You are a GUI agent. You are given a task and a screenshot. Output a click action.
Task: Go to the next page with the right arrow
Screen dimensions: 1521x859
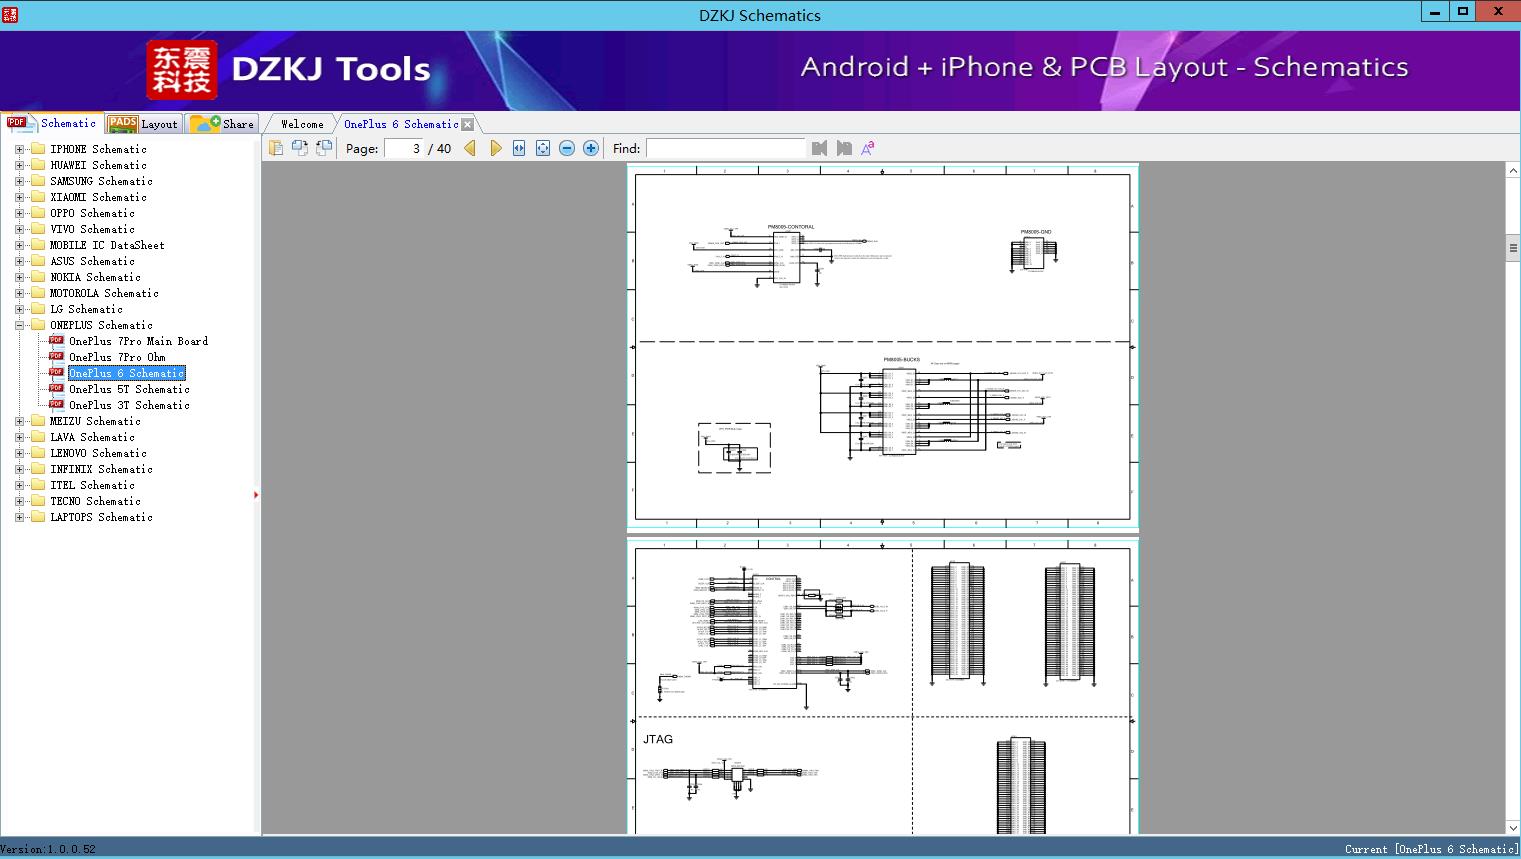pos(495,148)
